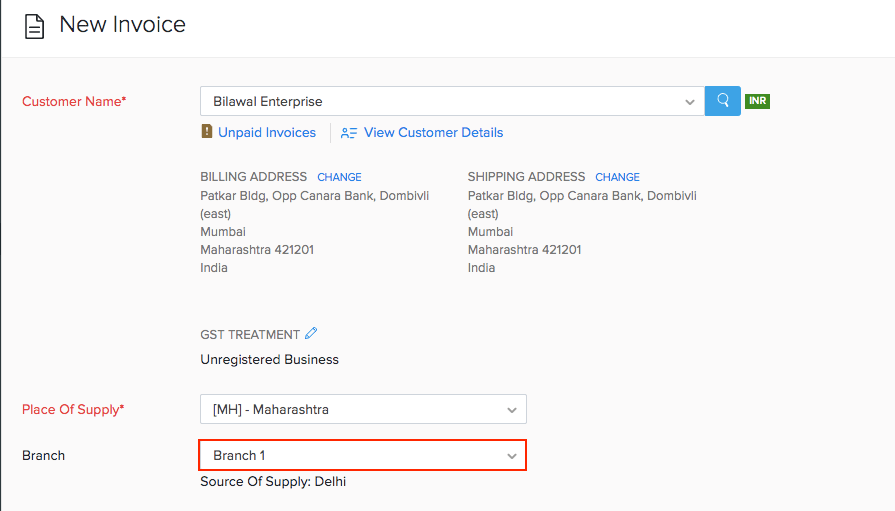Image resolution: width=895 pixels, height=511 pixels.
Task: Change the billing address
Action: point(339,177)
